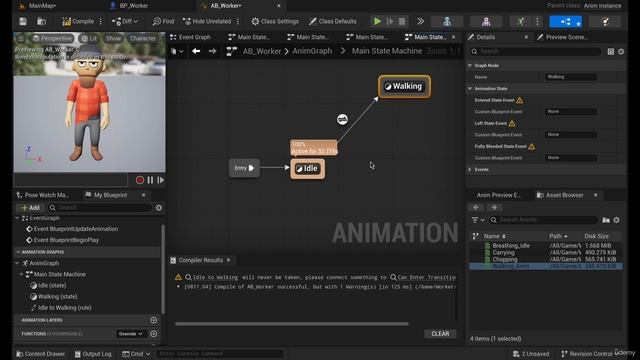Toggle preview recording button

pos(140,180)
